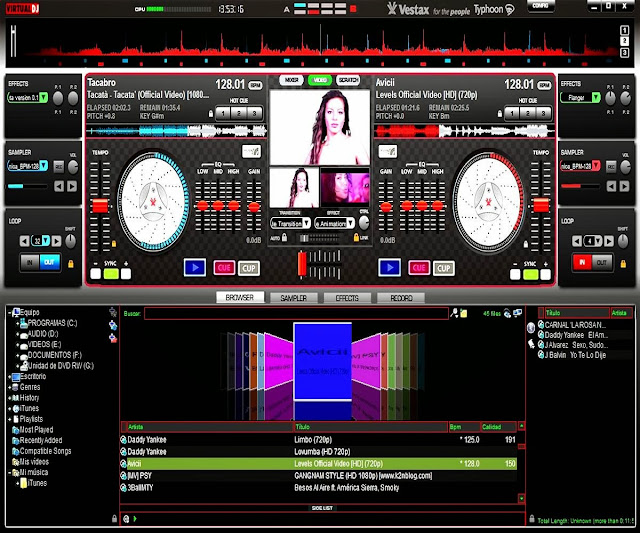Click the BPM button on right deck
Image resolution: width=640 pixels, height=533 pixels.
pyautogui.click(x=544, y=85)
